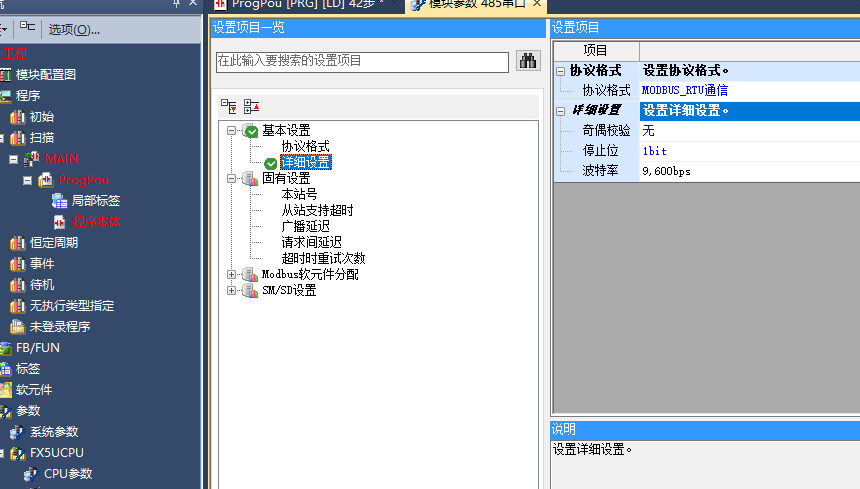Screen dimensions: 860x489
Task: Click the settings item search field
Action: [362, 61]
